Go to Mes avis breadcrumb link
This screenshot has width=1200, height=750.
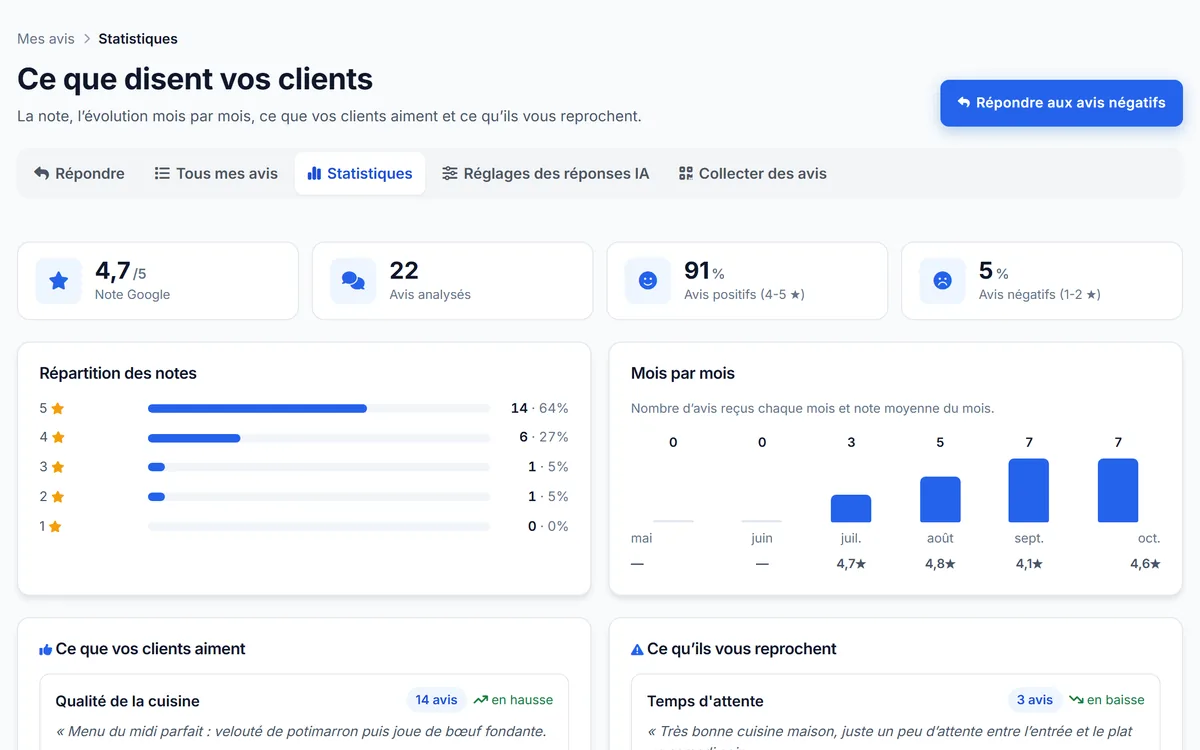[46, 39]
